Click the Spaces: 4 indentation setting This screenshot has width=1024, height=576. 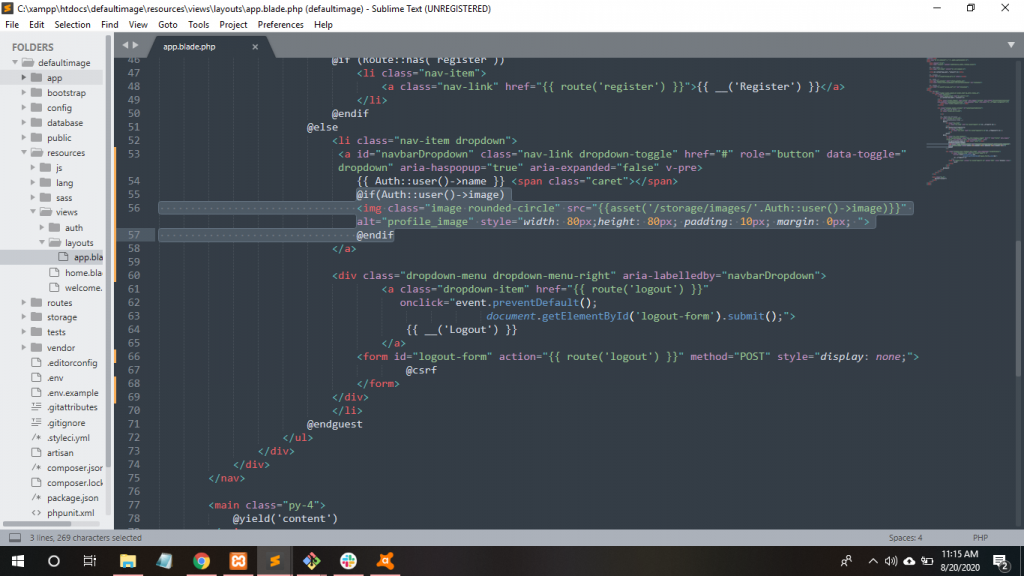click(905, 538)
